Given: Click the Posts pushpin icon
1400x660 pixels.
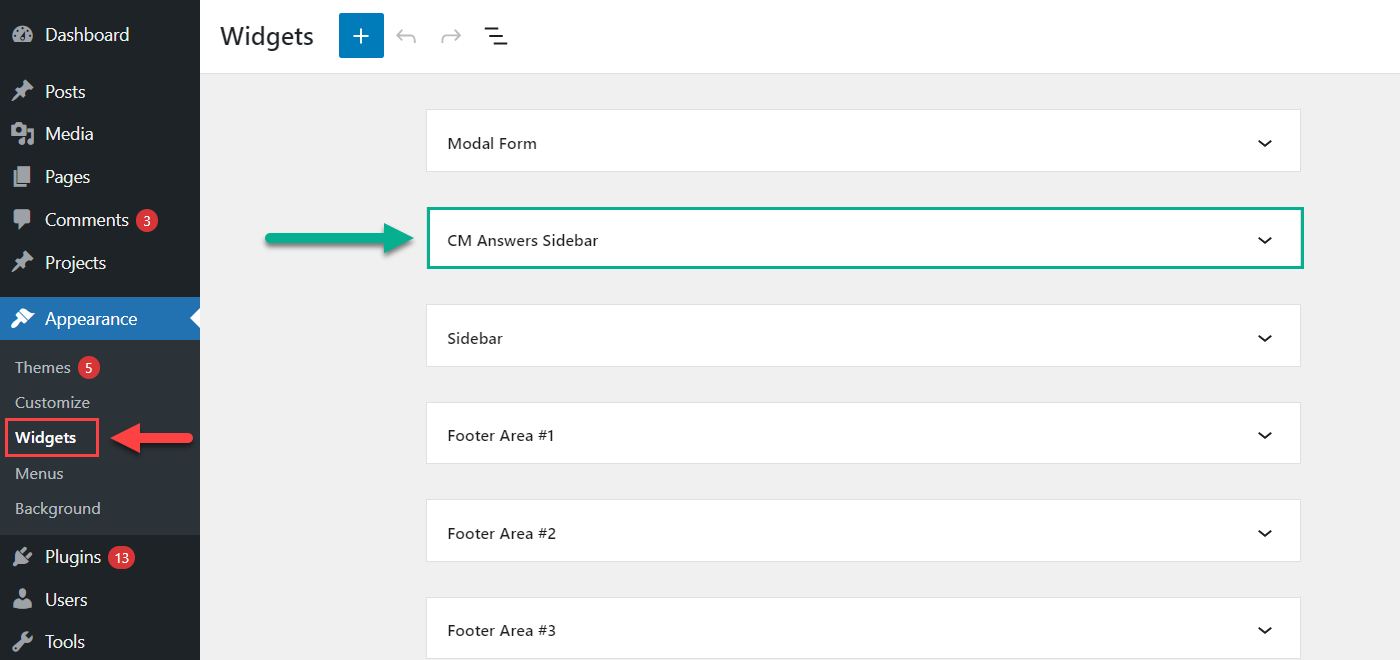Looking at the screenshot, I should click(22, 92).
